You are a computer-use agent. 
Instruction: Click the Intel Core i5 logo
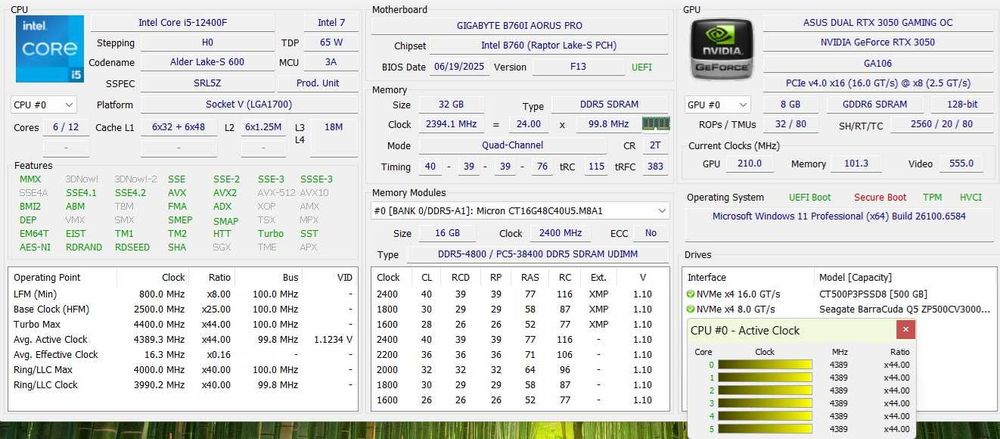point(50,48)
